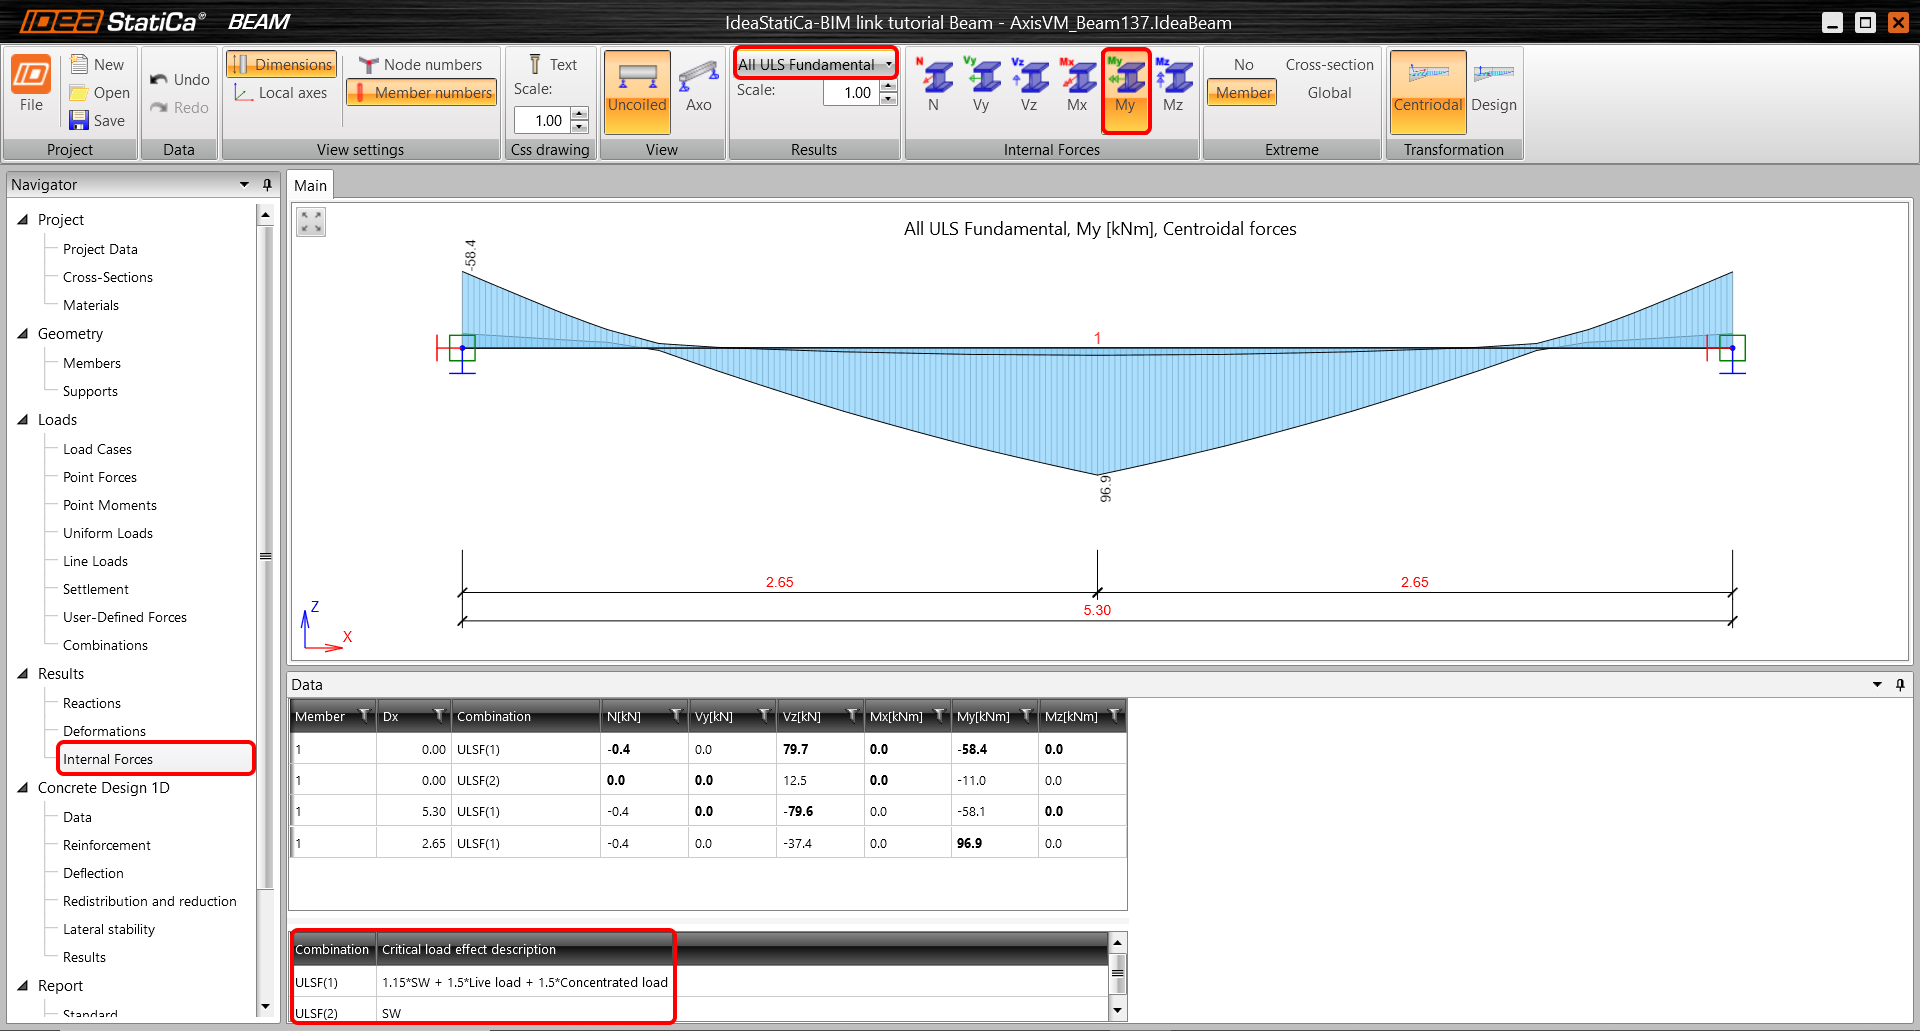Click the Global extreme button
The height and width of the screenshot is (1031, 1920).
tap(1329, 93)
